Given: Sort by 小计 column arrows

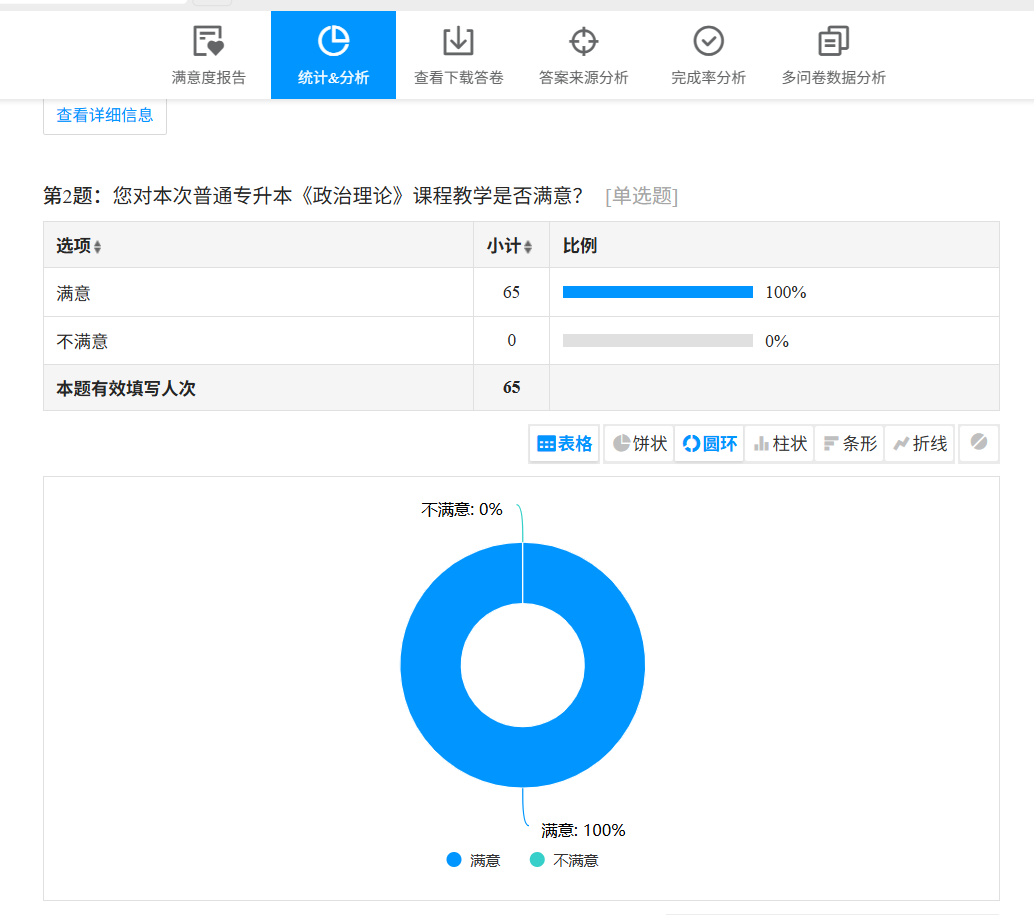Looking at the screenshot, I should pyautogui.click(x=528, y=247).
